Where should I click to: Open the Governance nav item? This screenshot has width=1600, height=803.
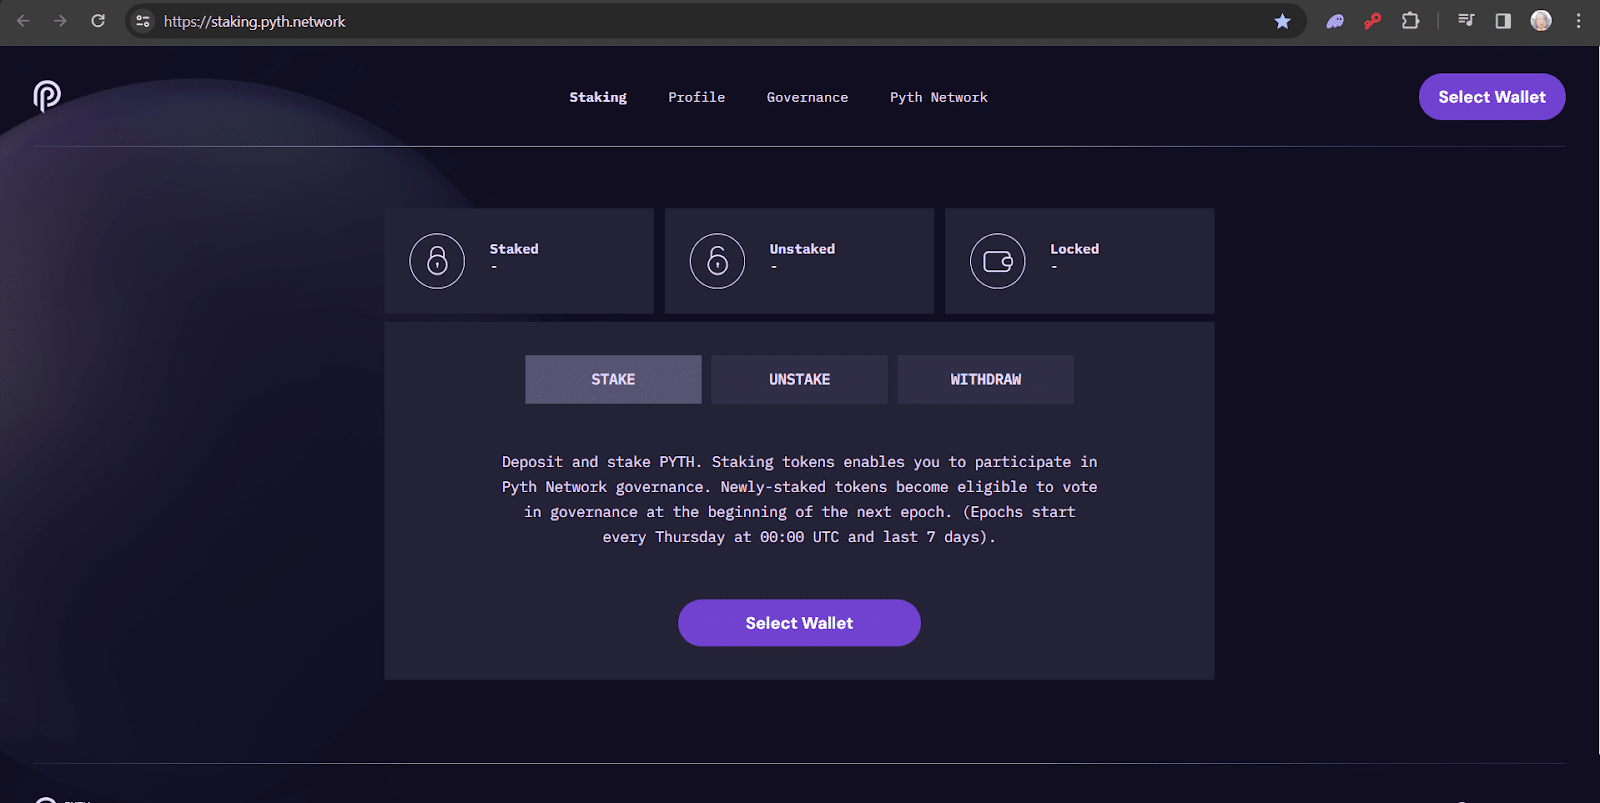coord(807,97)
